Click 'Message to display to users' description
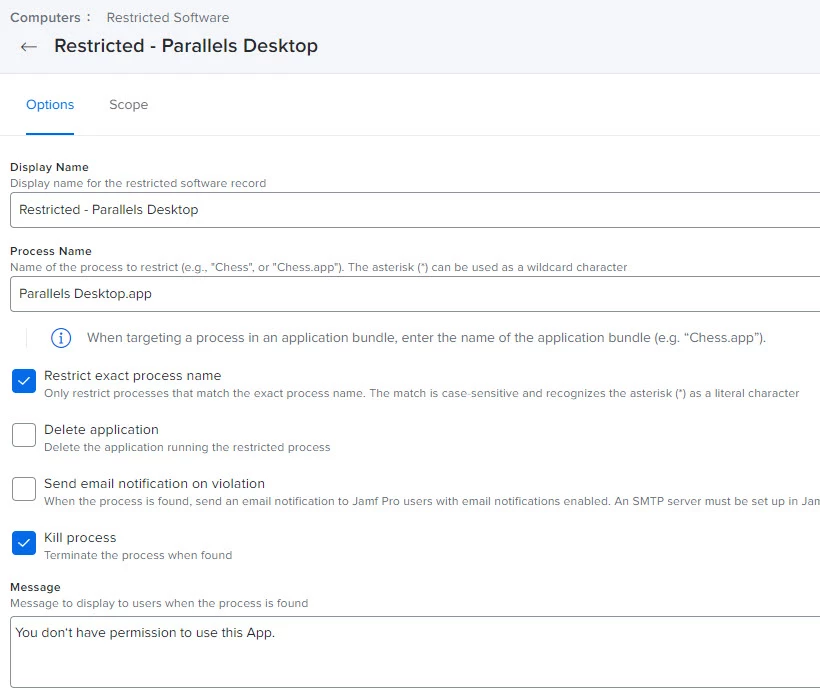 point(159,603)
